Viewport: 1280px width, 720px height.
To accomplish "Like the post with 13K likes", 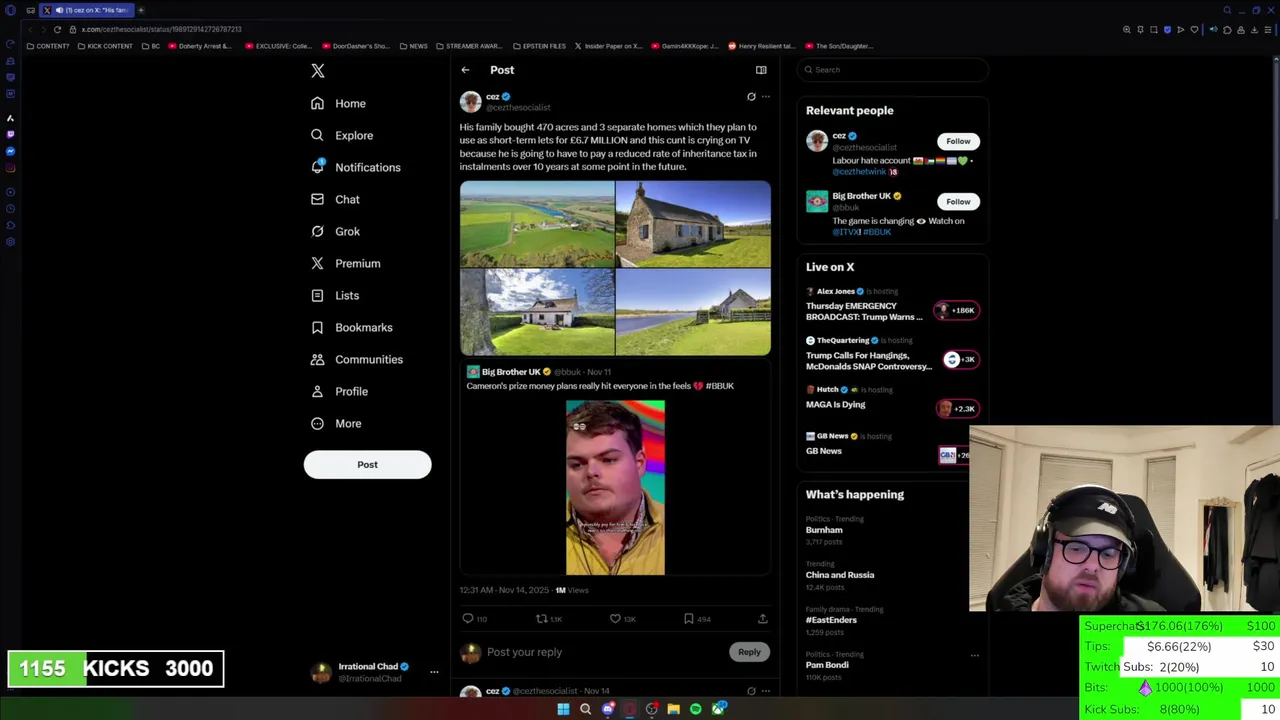I will click(x=622, y=619).
